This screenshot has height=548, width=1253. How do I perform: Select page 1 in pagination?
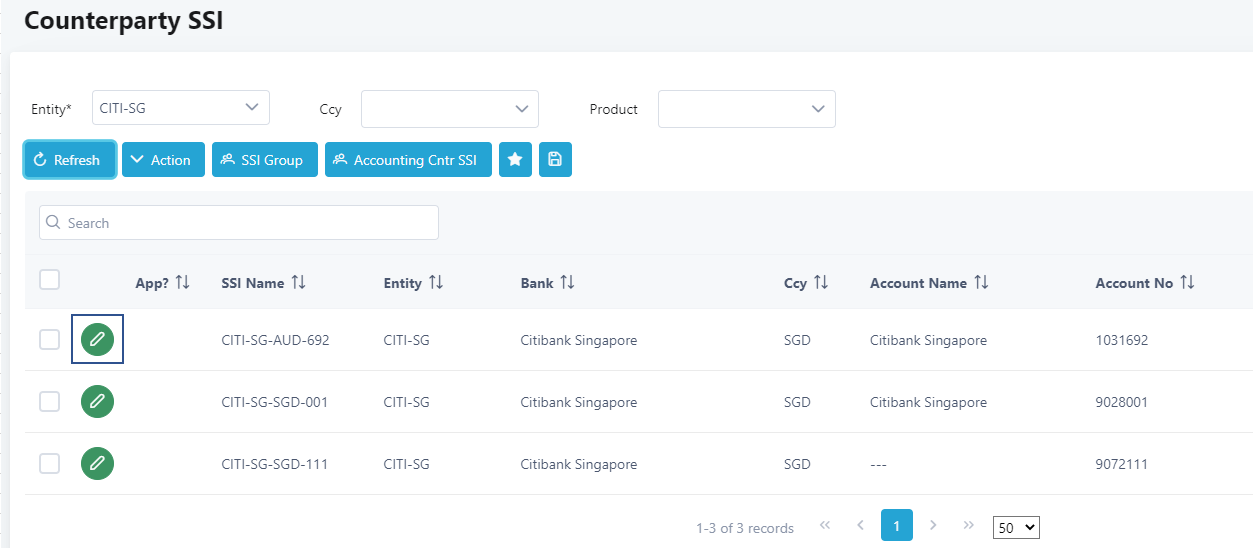tap(897, 525)
